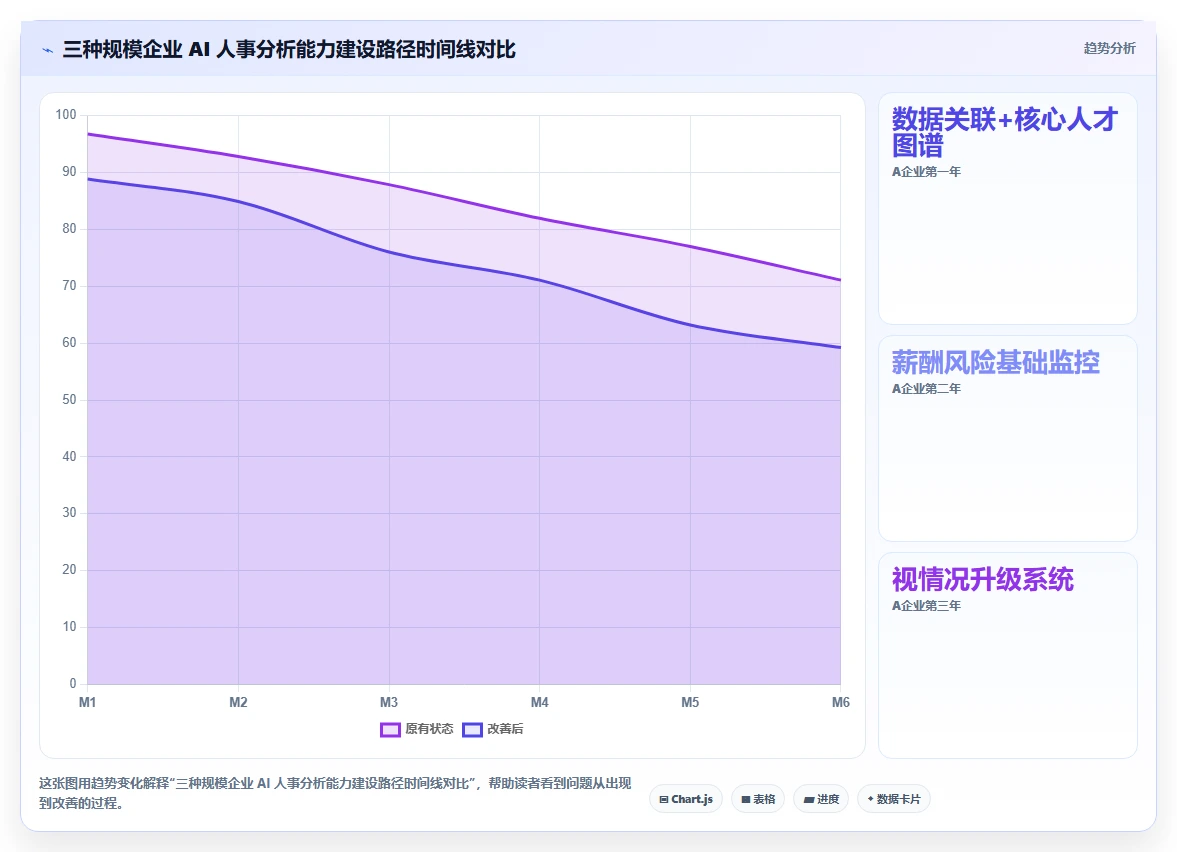Click the M5 x-axis label
The image size is (1177, 852).
click(690, 703)
